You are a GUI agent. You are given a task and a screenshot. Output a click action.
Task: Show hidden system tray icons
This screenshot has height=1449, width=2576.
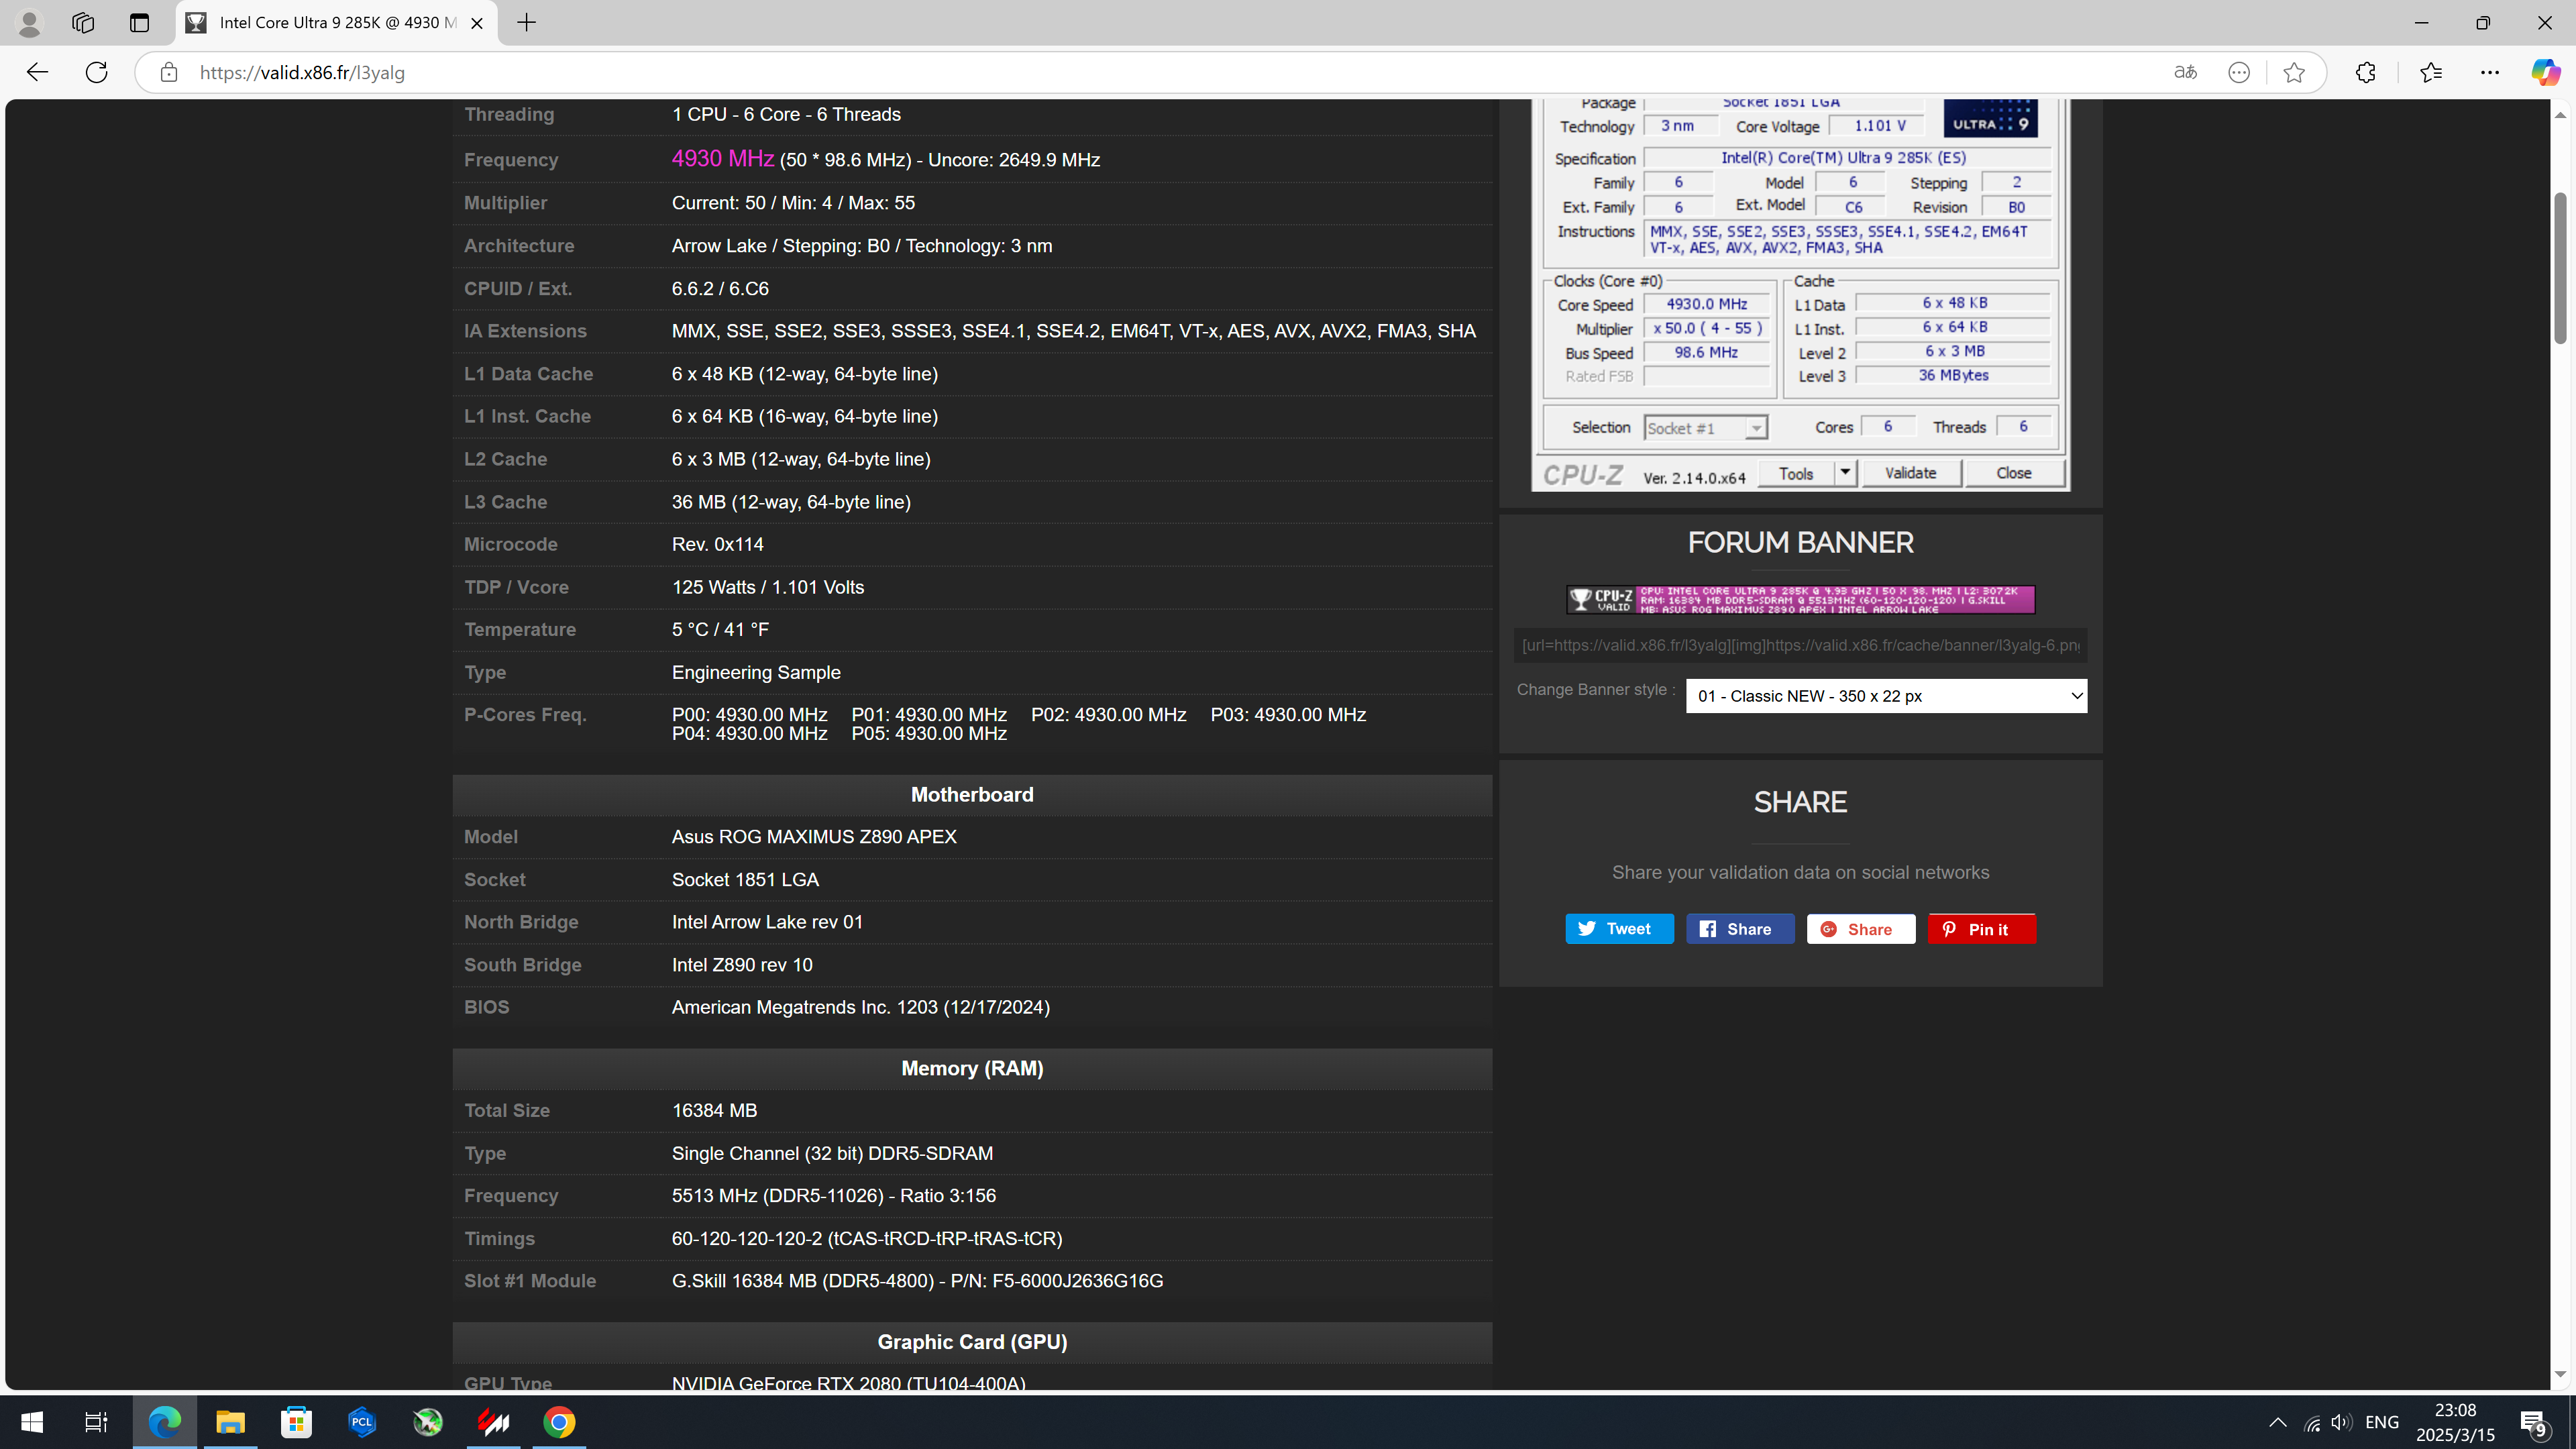(2277, 1423)
